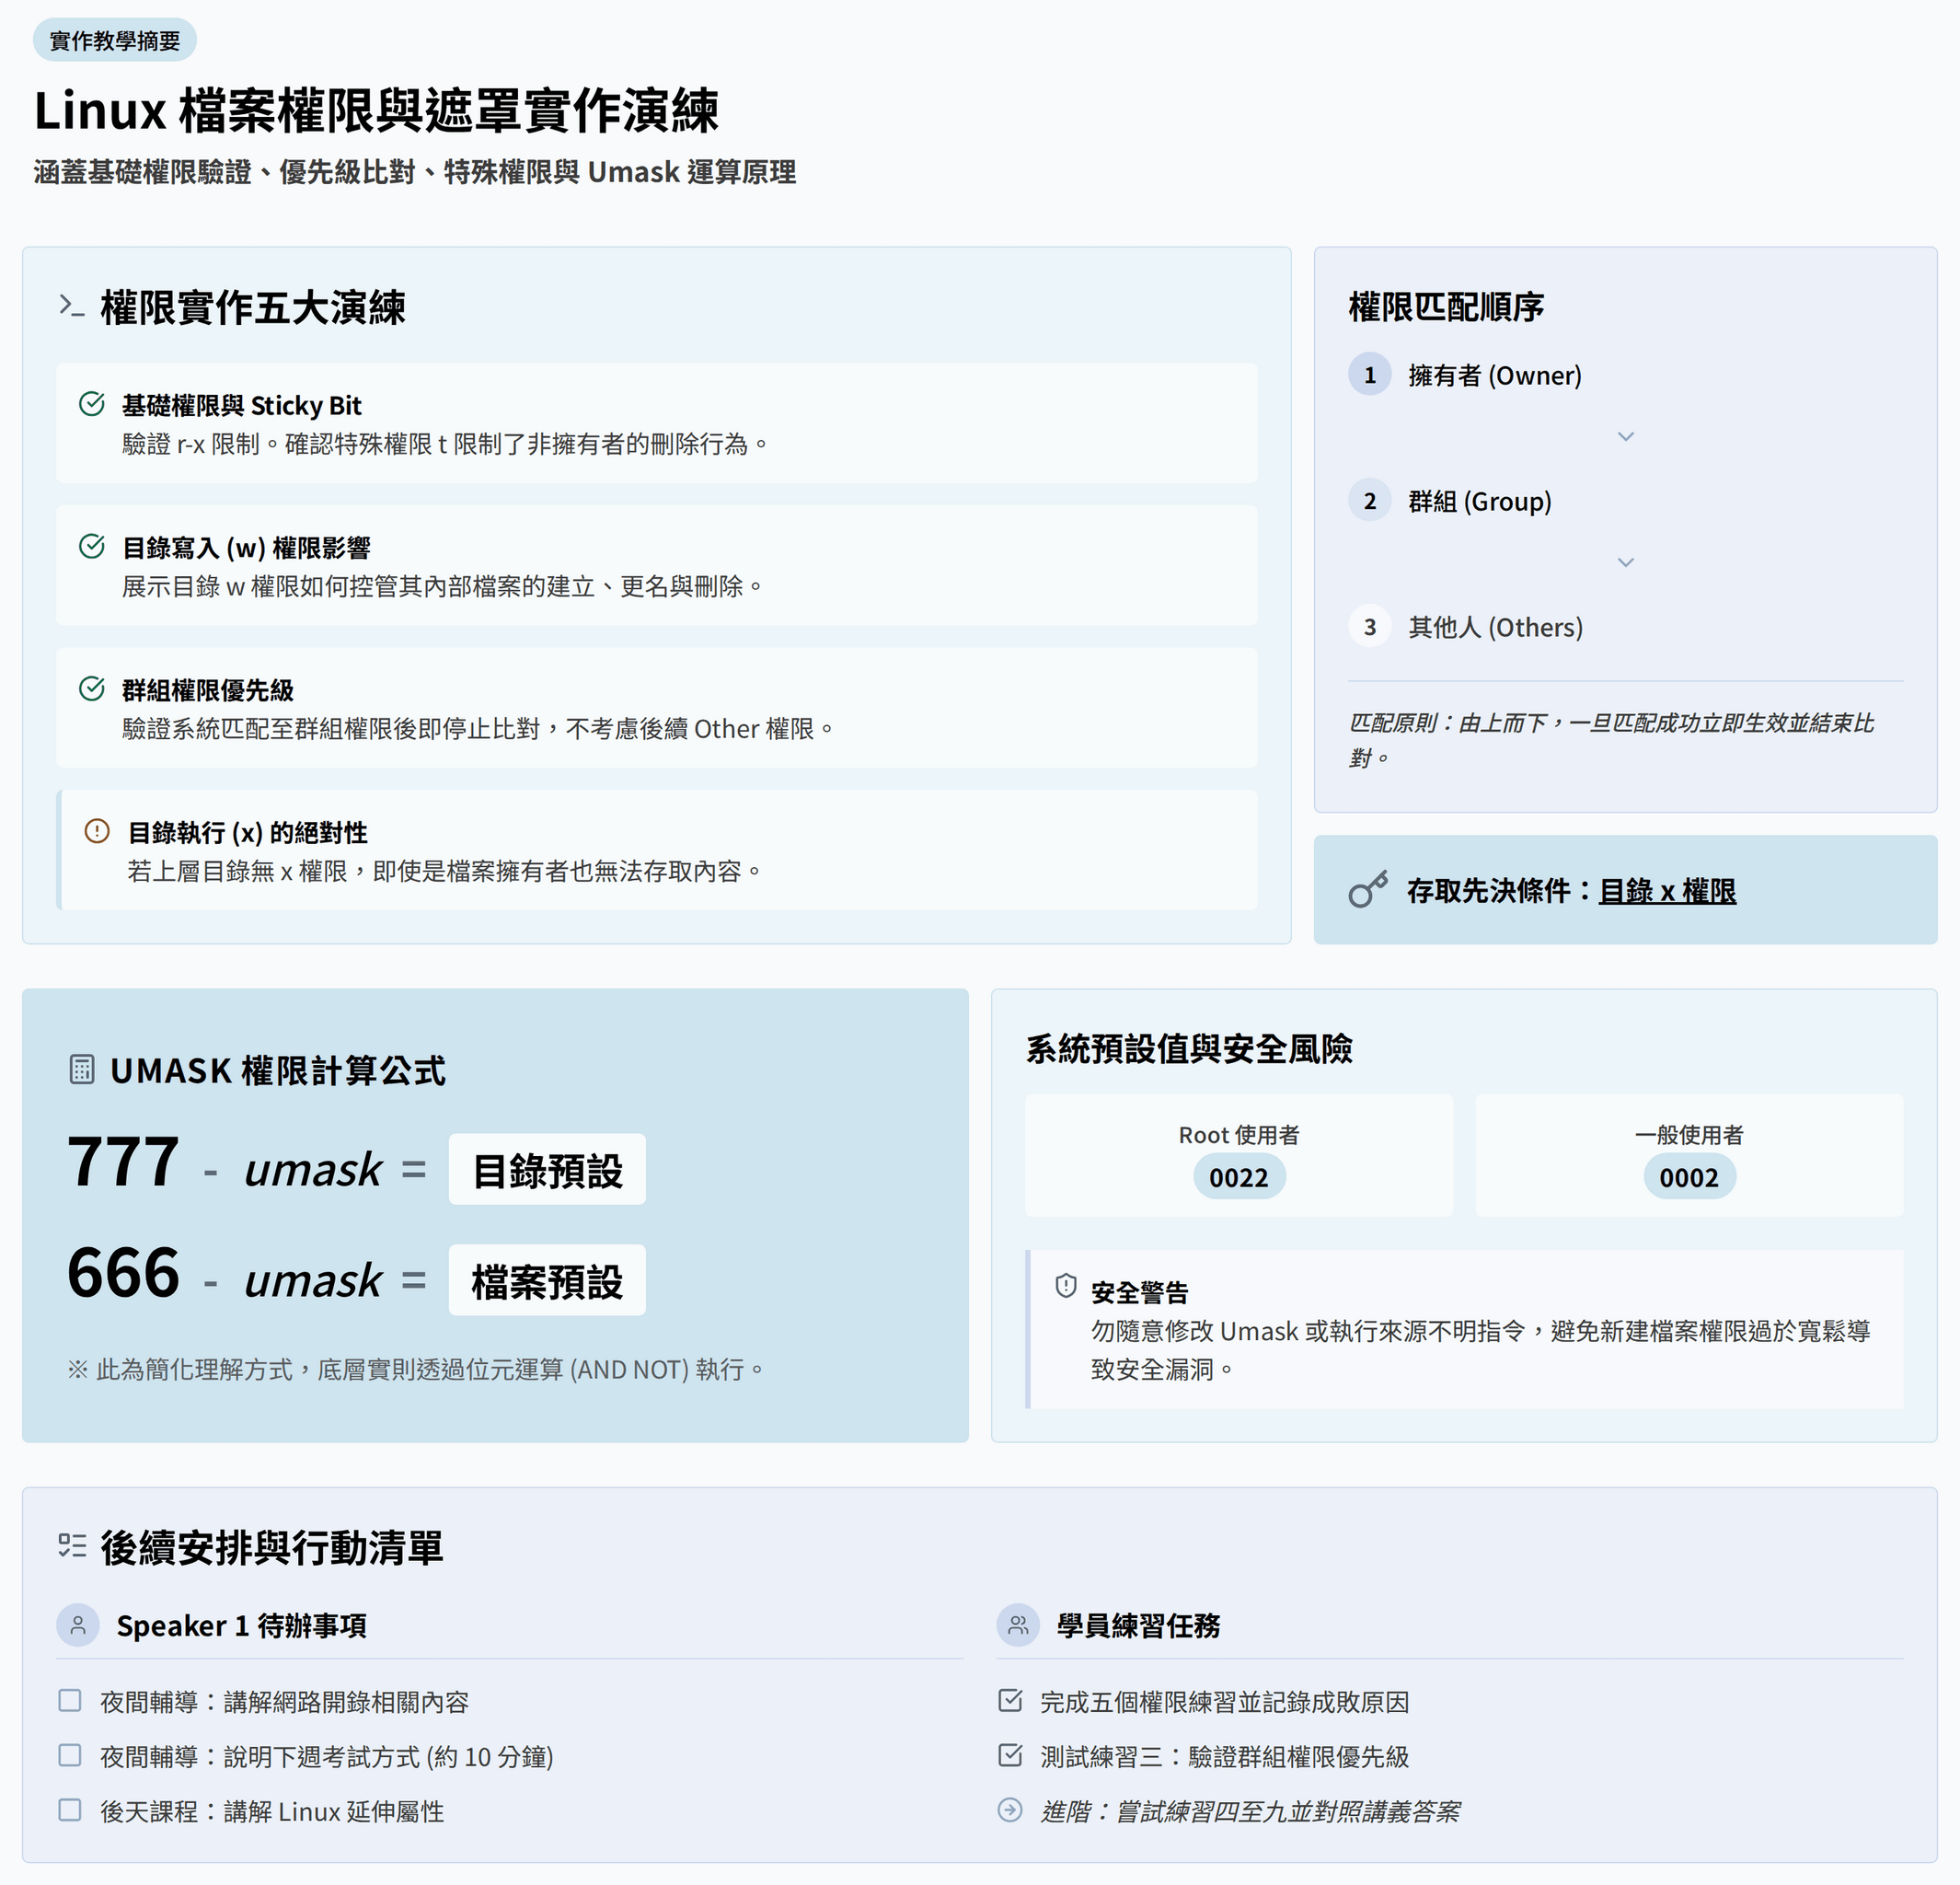Click the key icon in the 存取先決條件 banner
This screenshot has width=1960, height=1885.
pyautogui.click(x=1368, y=889)
